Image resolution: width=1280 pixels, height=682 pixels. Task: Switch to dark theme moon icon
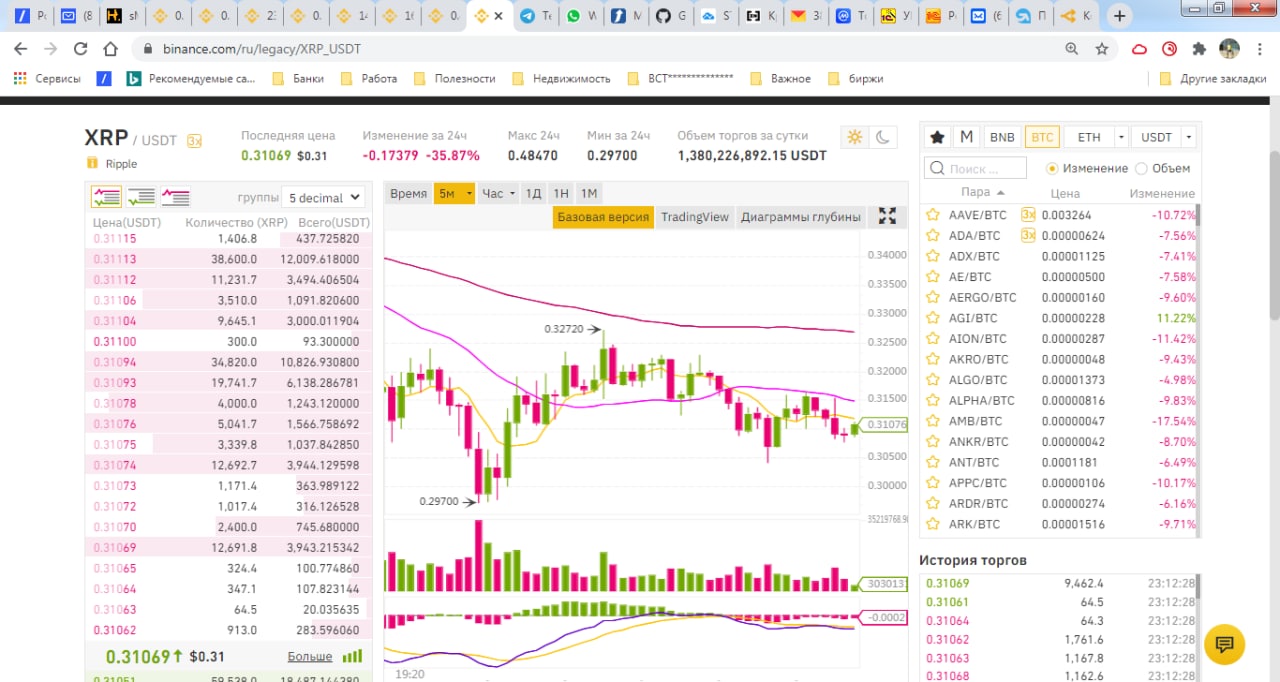click(882, 137)
